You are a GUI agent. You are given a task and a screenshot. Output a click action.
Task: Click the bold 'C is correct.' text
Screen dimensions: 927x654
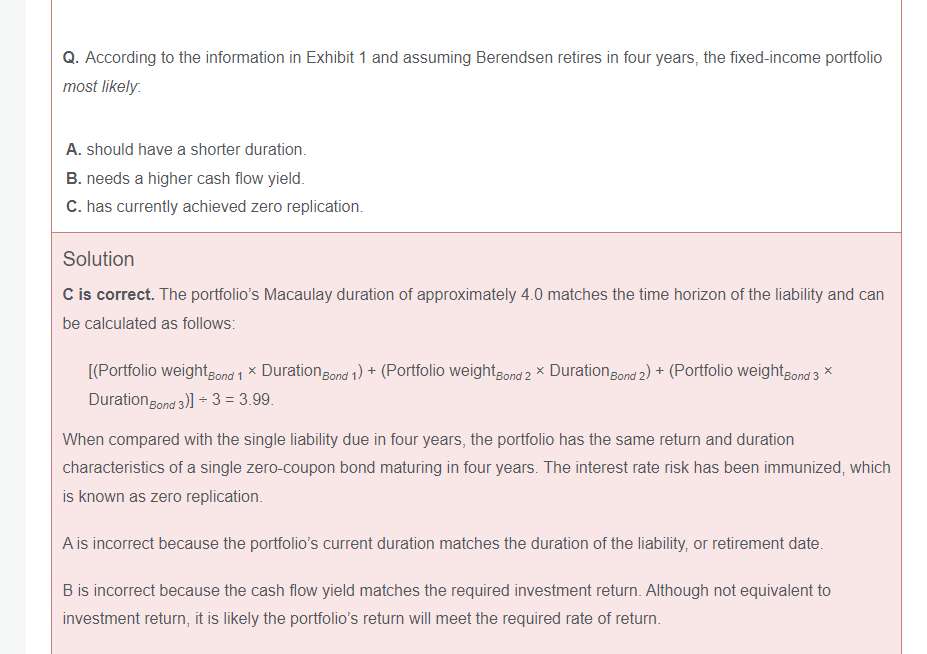(x=108, y=294)
